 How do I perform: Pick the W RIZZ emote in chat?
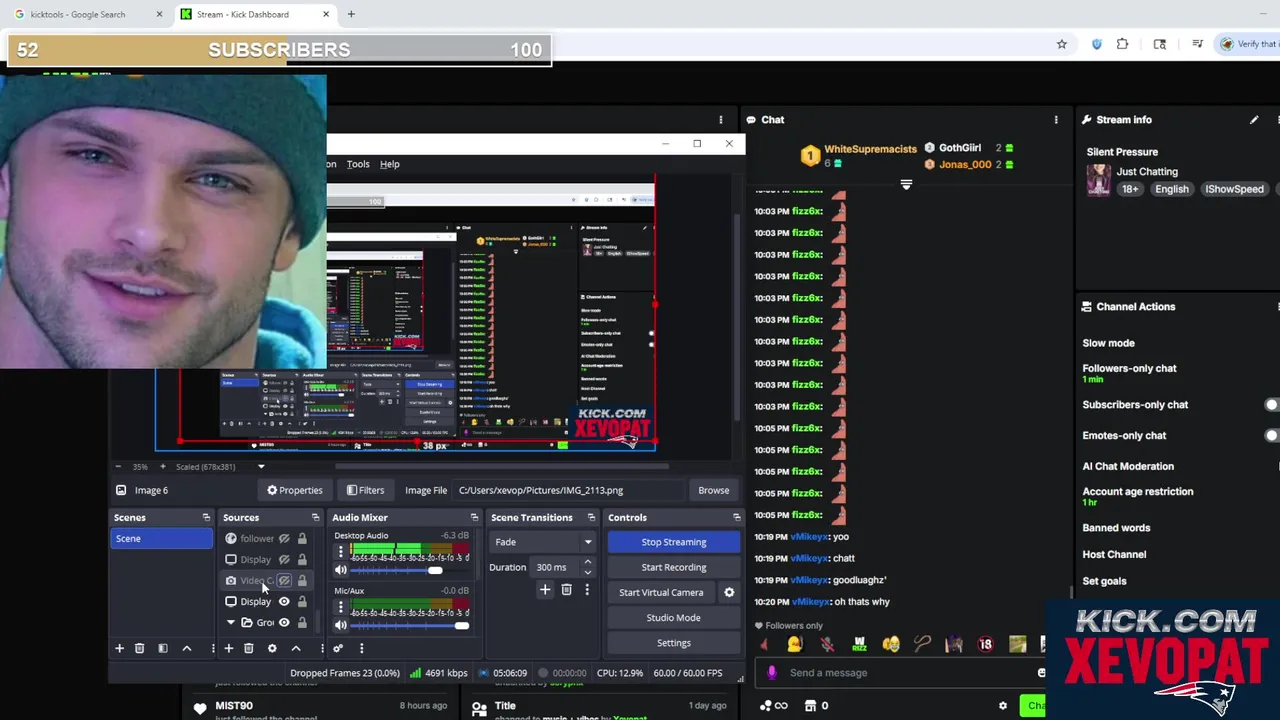click(x=859, y=645)
